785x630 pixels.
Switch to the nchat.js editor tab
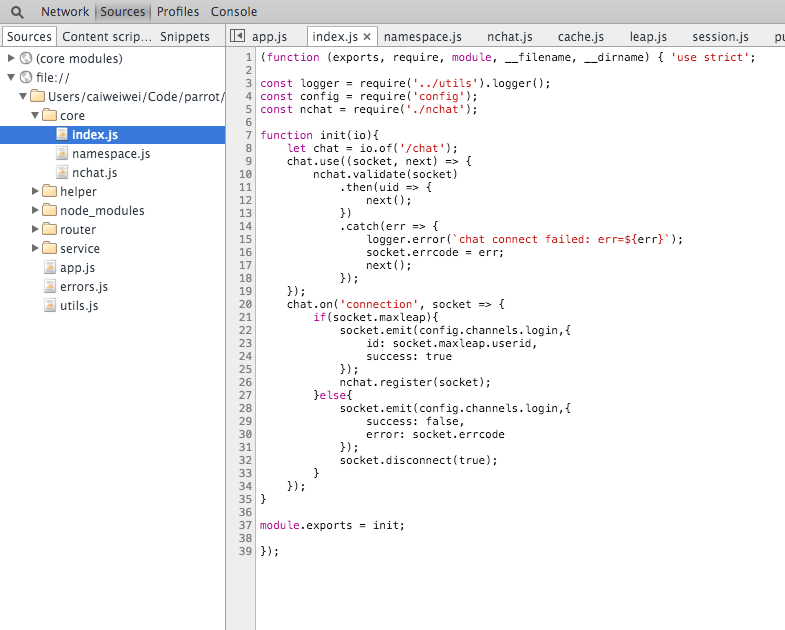[x=509, y=37]
